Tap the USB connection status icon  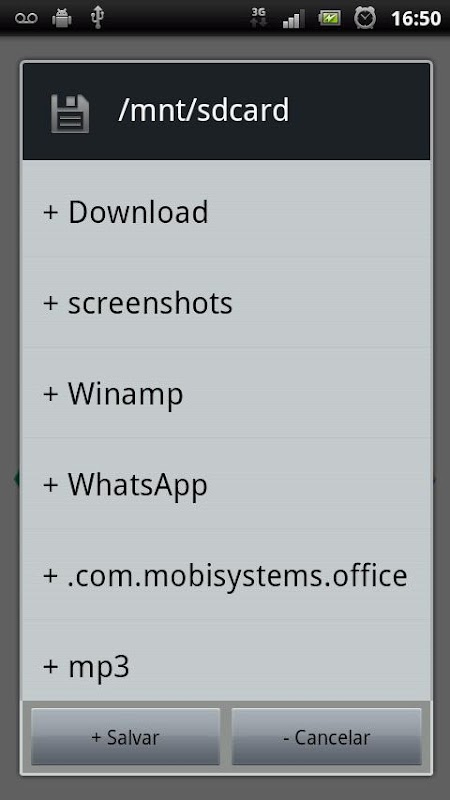coord(97,17)
